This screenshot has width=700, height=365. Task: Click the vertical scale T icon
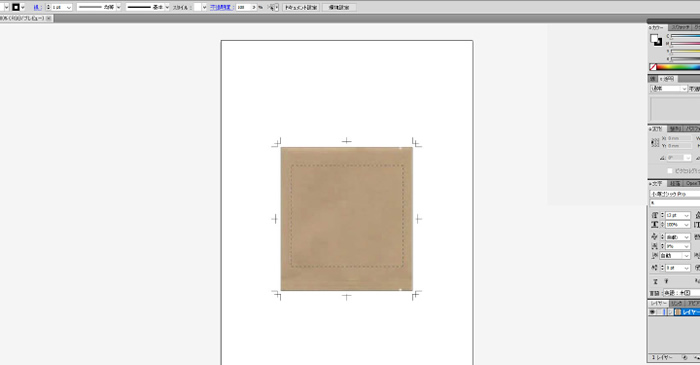pos(655,224)
